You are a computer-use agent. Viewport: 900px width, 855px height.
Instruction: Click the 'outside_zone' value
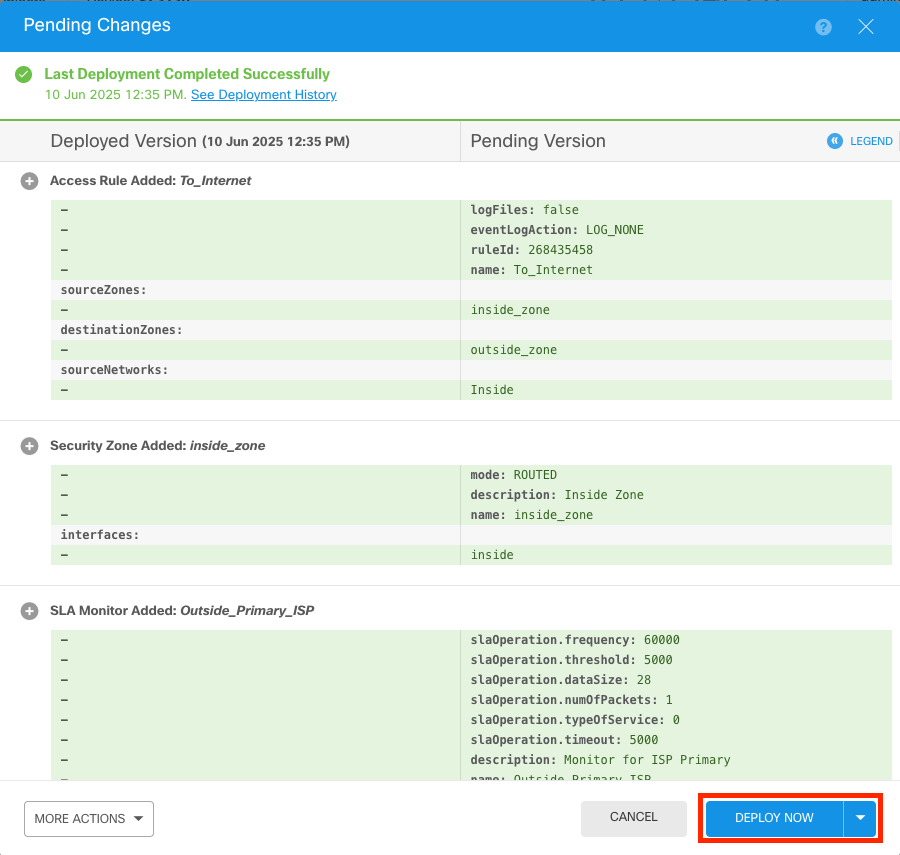click(x=514, y=350)
